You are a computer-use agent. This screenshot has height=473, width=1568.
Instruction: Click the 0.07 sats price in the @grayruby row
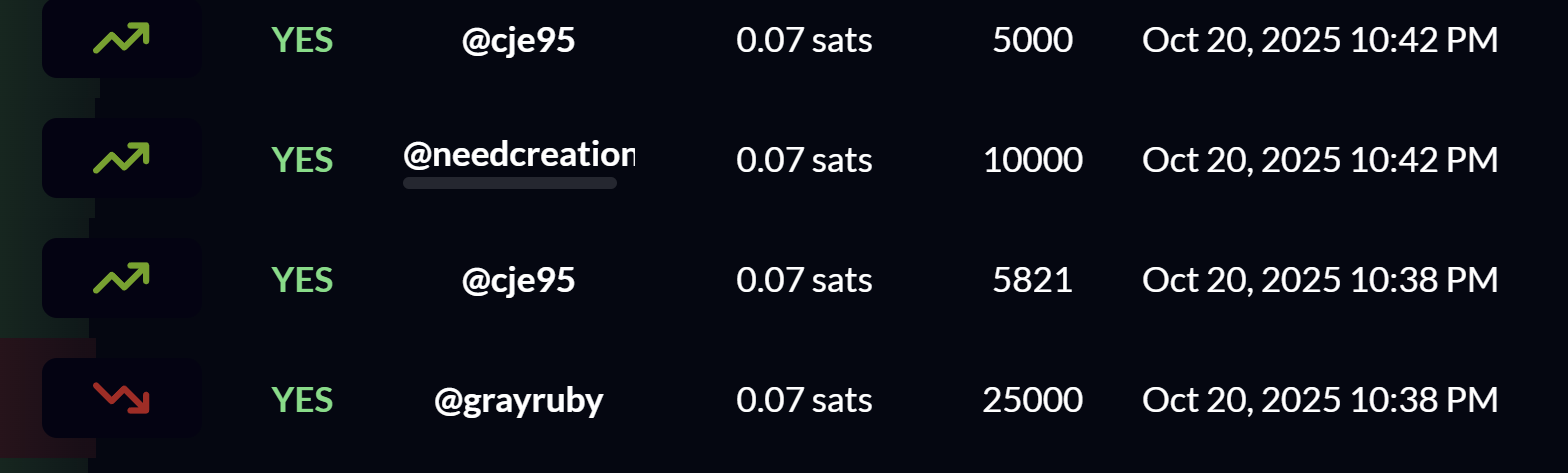point(804,401)
